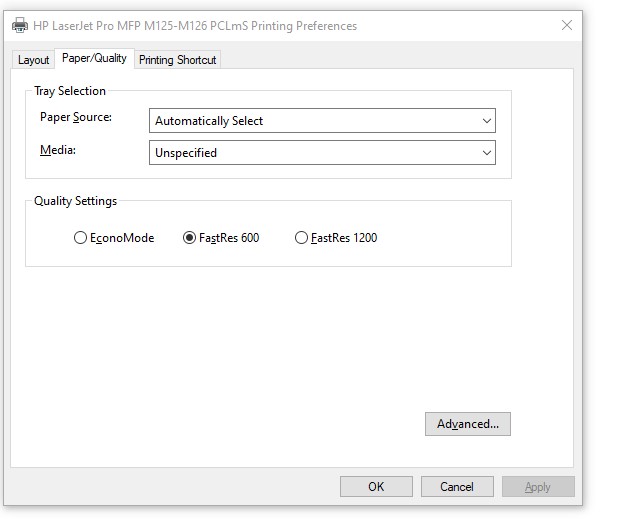618x519 pixels.
Task: Click the Apply button
Action: click(x=538, y=487)
